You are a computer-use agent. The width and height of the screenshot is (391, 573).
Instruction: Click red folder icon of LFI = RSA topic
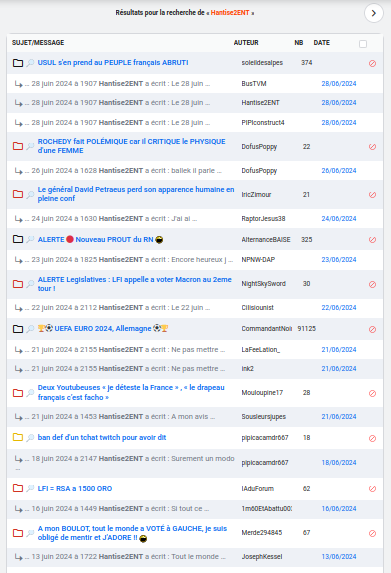click(18, 488)
